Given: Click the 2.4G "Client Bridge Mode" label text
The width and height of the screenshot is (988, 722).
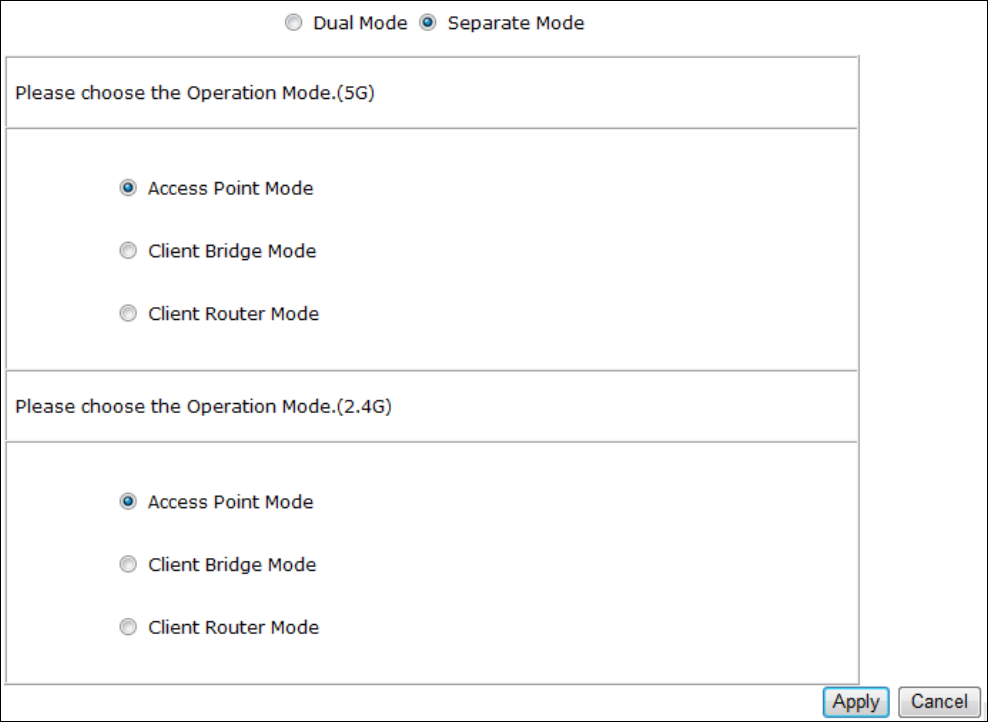Looking at the screenshot, I should point(232,565).
